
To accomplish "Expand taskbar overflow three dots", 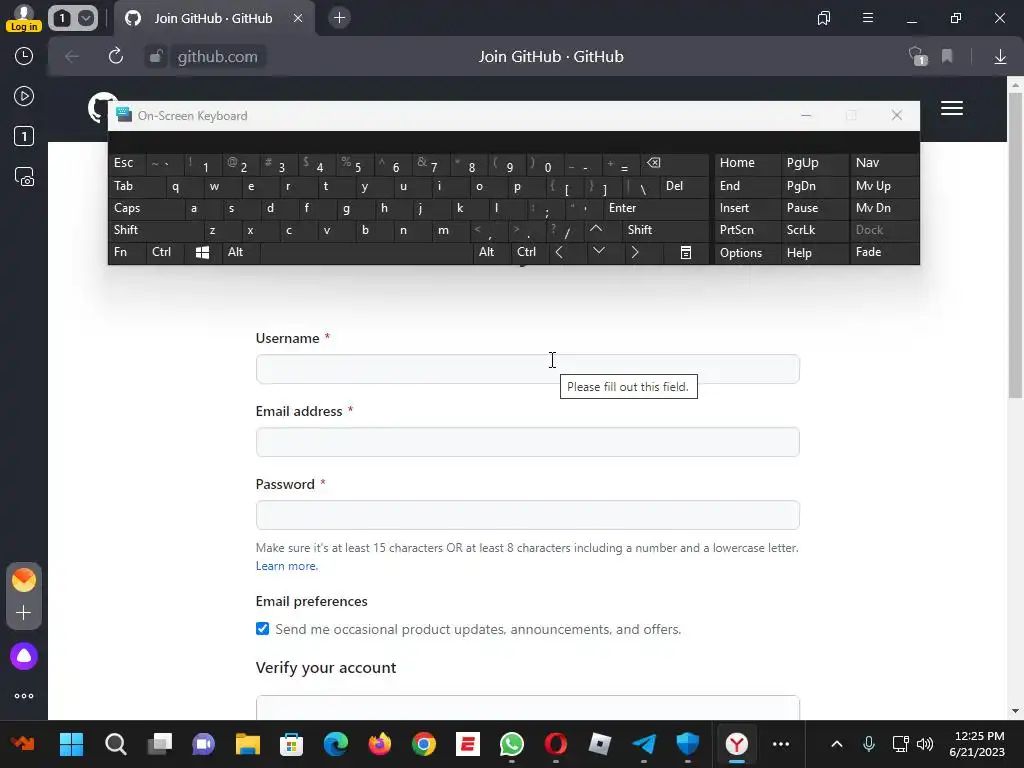I will coord(780,744).
